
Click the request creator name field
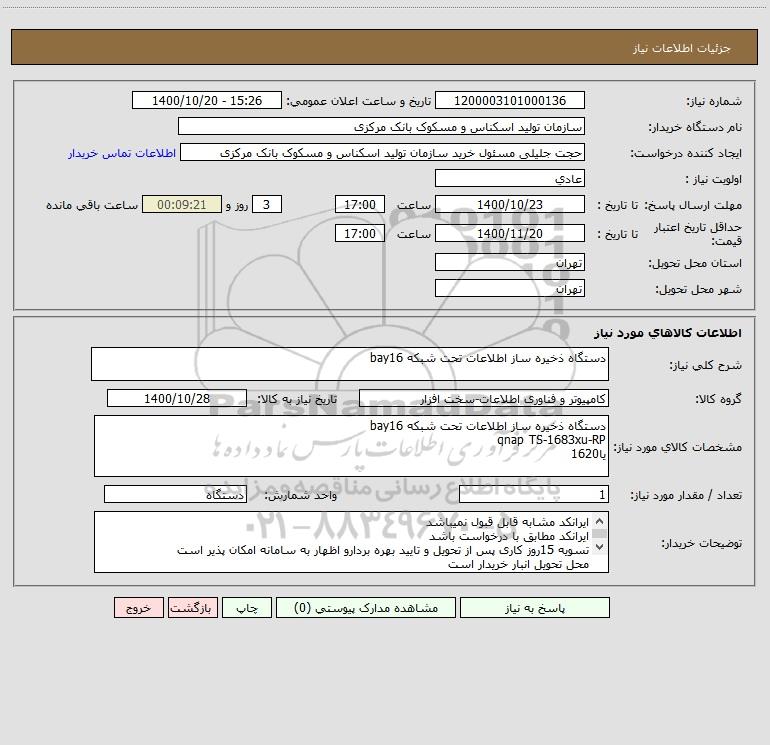click(x=383, y=152)
